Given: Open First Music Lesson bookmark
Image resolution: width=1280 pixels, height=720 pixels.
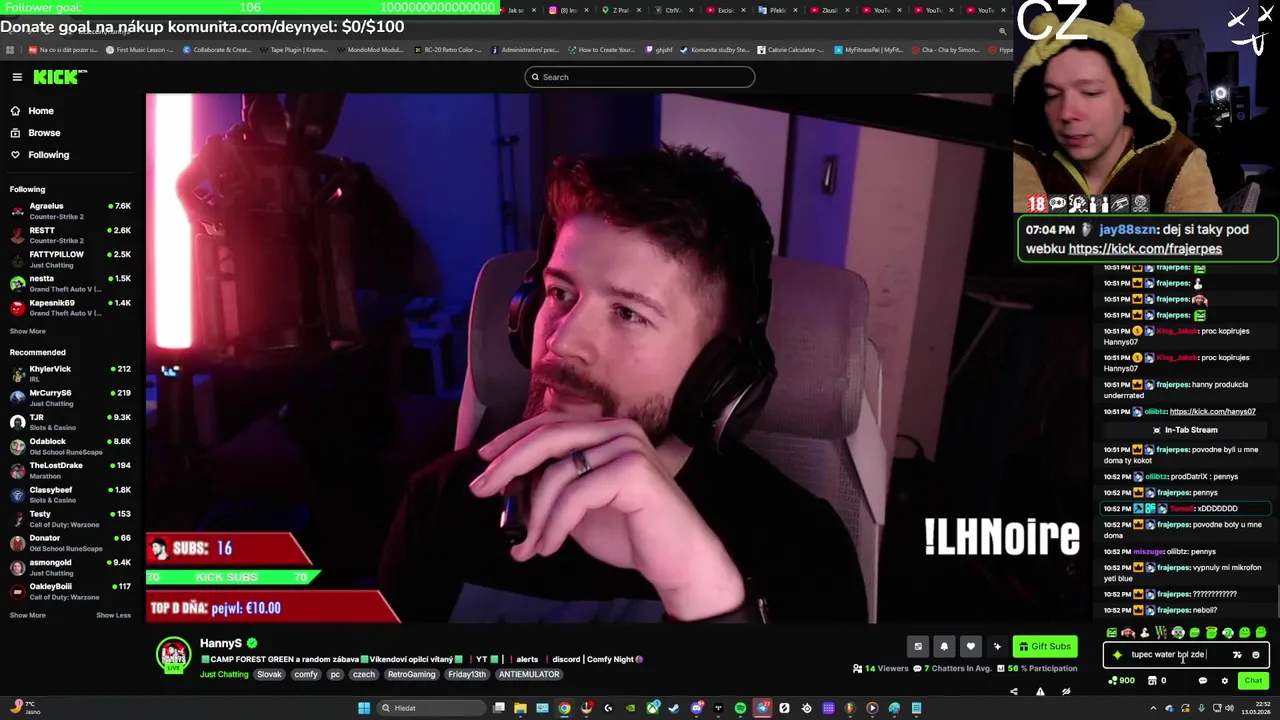Looking at the screenshot, I should (x=139, y=49).
